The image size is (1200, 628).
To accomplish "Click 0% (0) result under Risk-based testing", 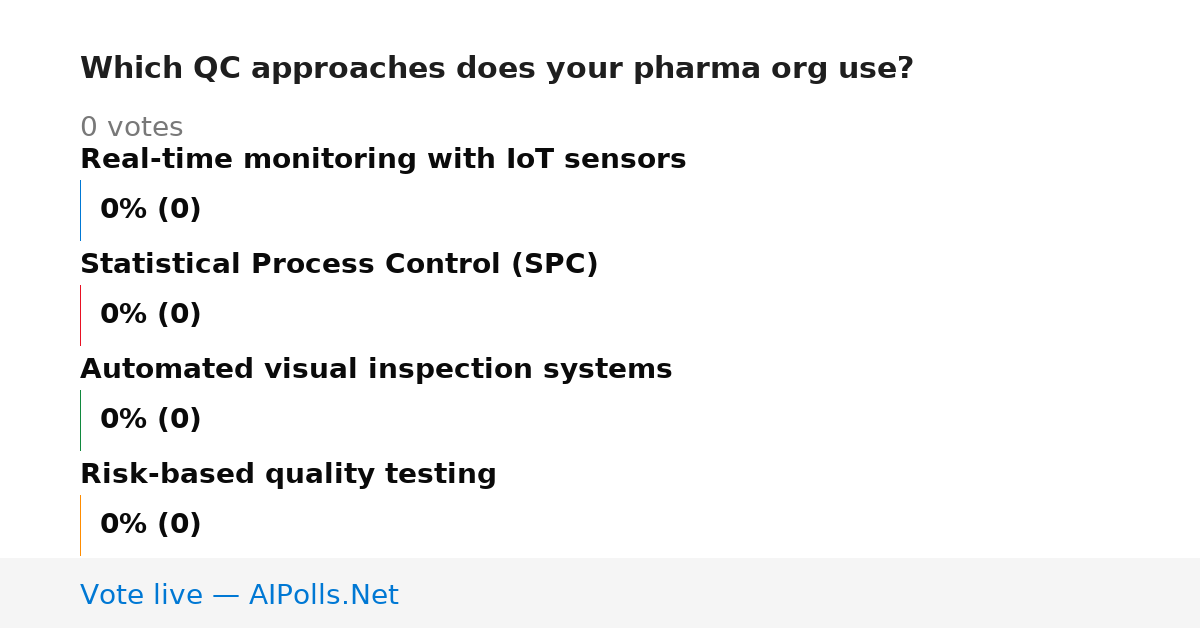I will coord(151,525).
